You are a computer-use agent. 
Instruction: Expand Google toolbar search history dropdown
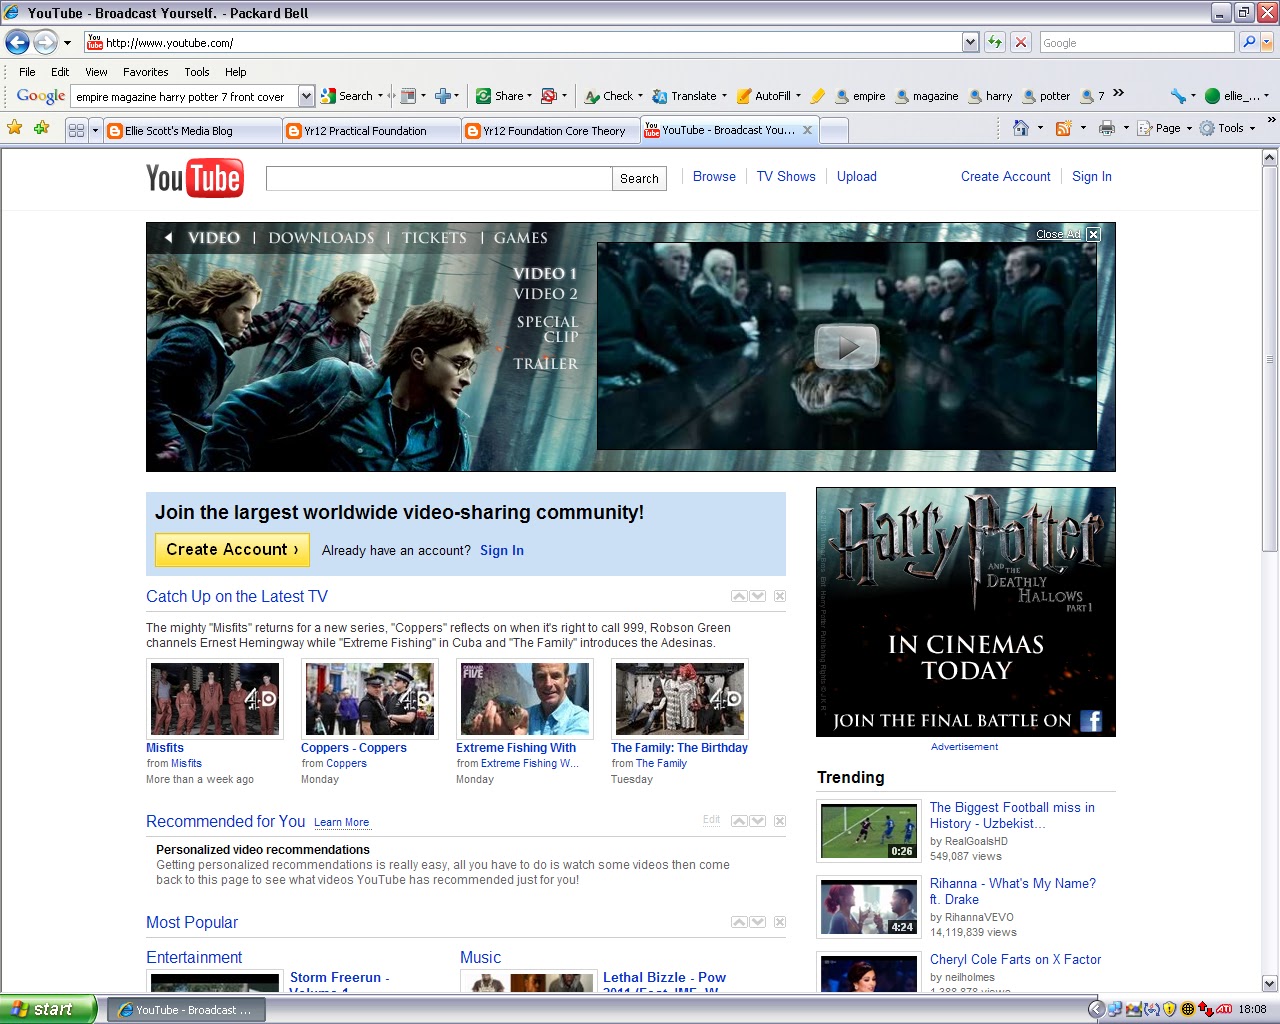tap(306, 96)
